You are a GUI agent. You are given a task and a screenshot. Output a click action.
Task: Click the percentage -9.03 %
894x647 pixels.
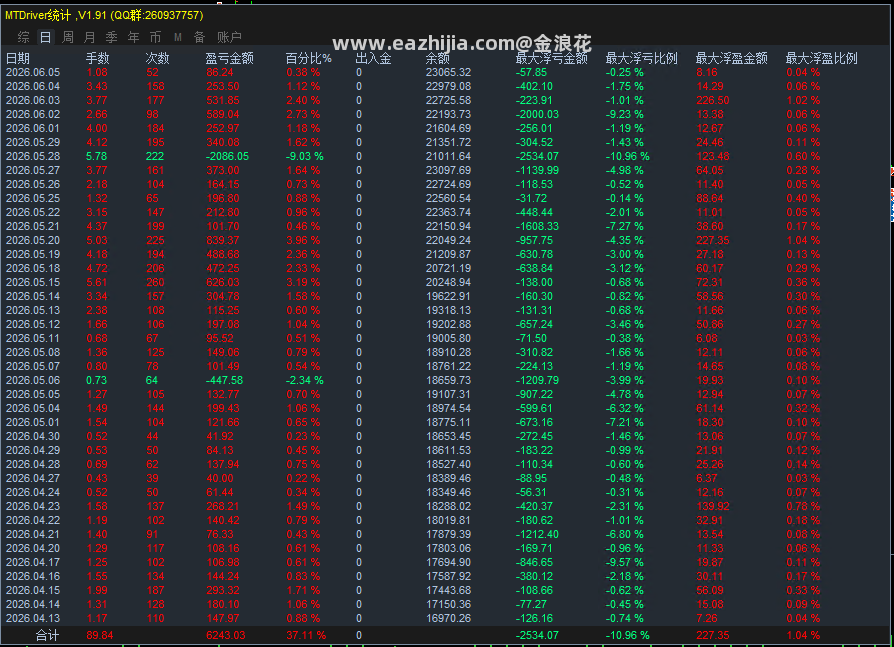[304, 156]
